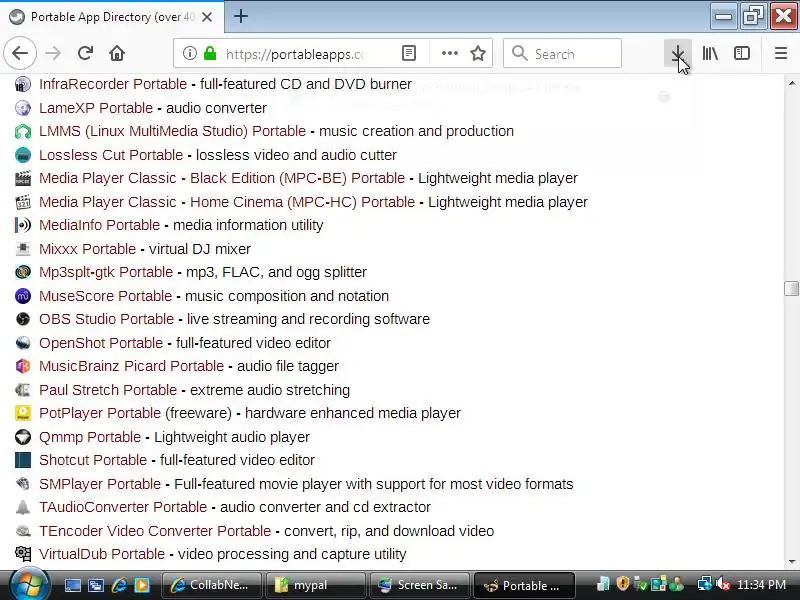Open TEncoder Video Converter Portable link

tap(155, 531)
